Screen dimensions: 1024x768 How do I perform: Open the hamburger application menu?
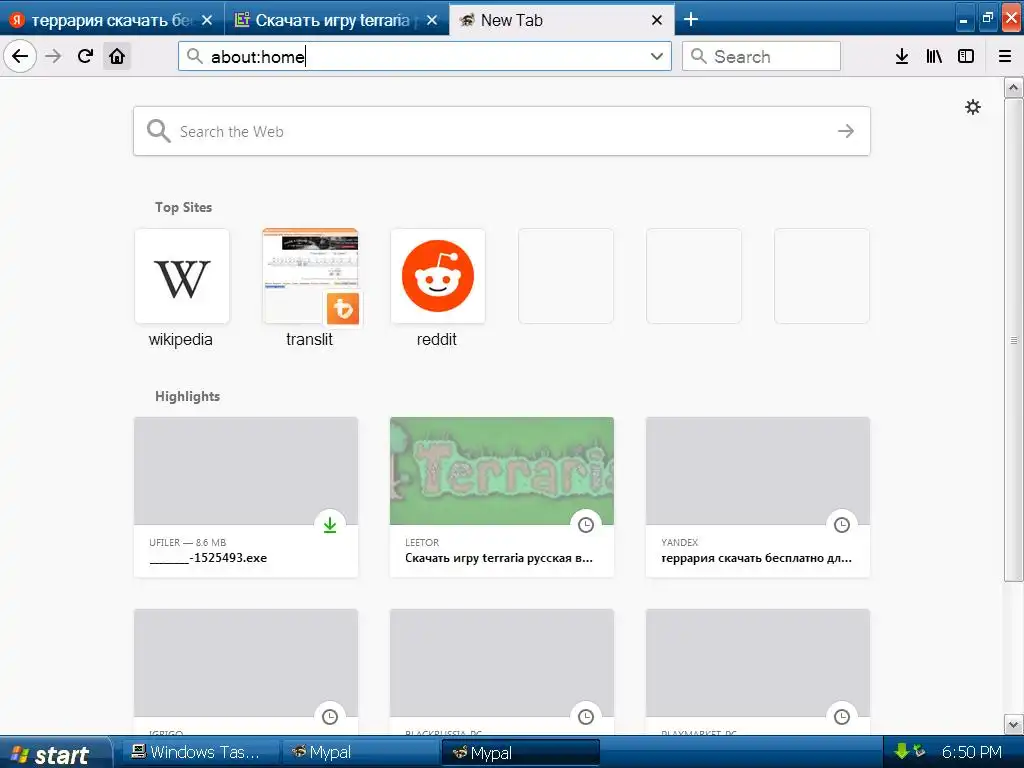tap(1005, 56)
